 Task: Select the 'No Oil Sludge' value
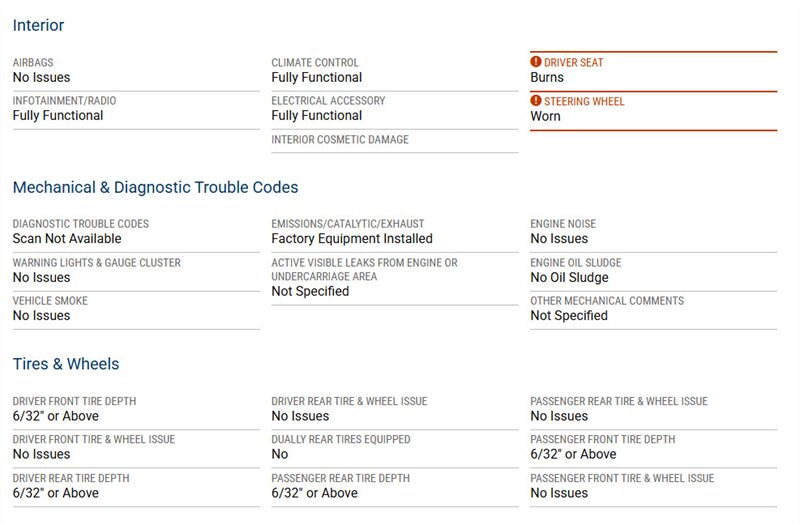[569, 277]
